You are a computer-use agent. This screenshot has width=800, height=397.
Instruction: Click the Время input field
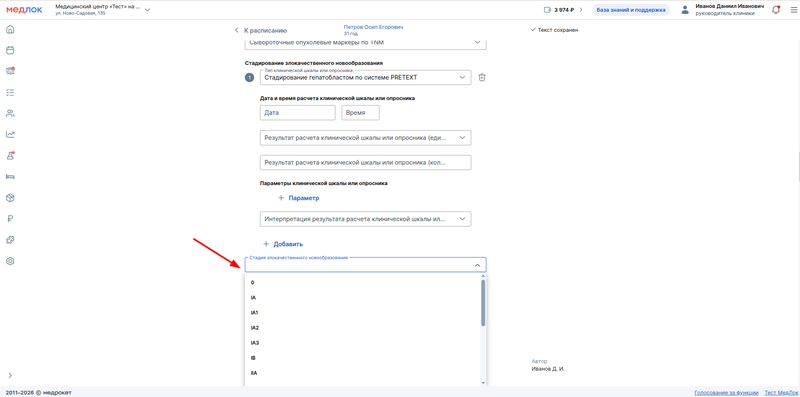360,113
